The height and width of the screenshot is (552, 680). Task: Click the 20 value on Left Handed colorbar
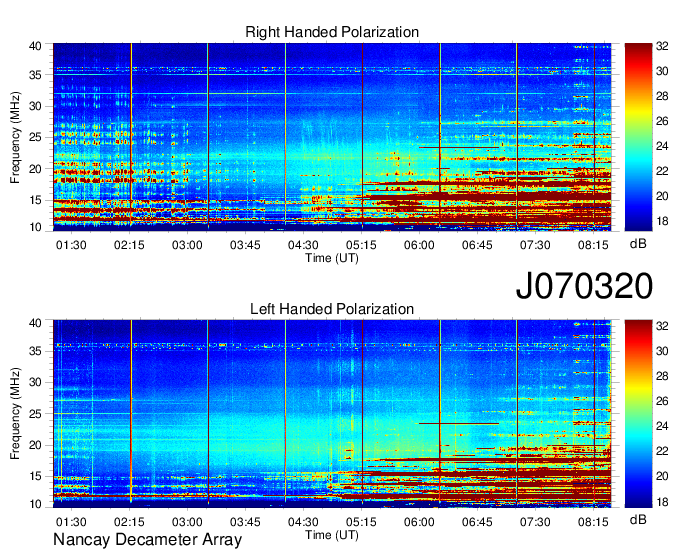click(x=662, y=476)
